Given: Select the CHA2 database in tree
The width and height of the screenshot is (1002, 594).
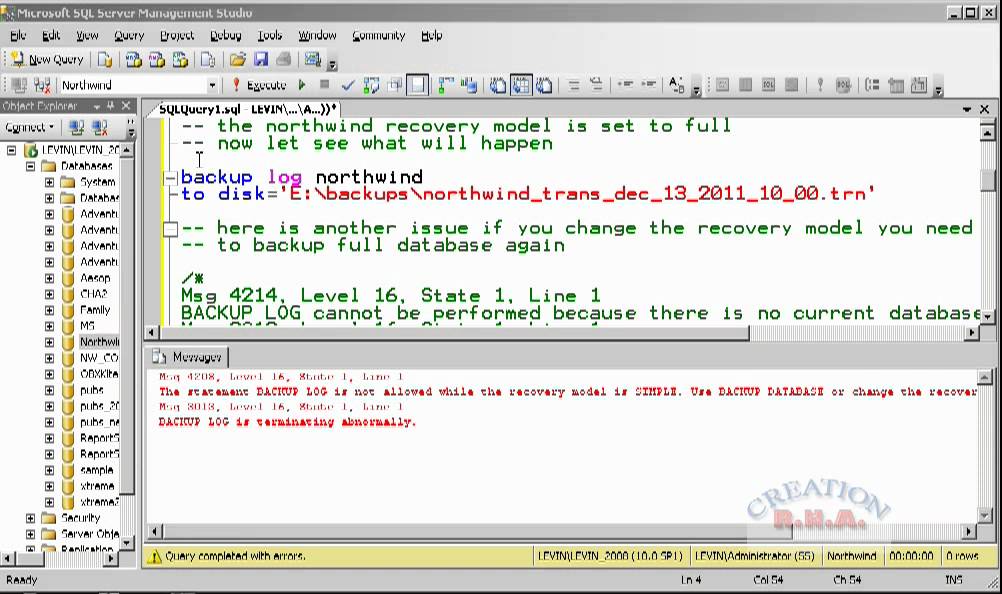Looking at the screenshot, I should [x=93, y=294].
